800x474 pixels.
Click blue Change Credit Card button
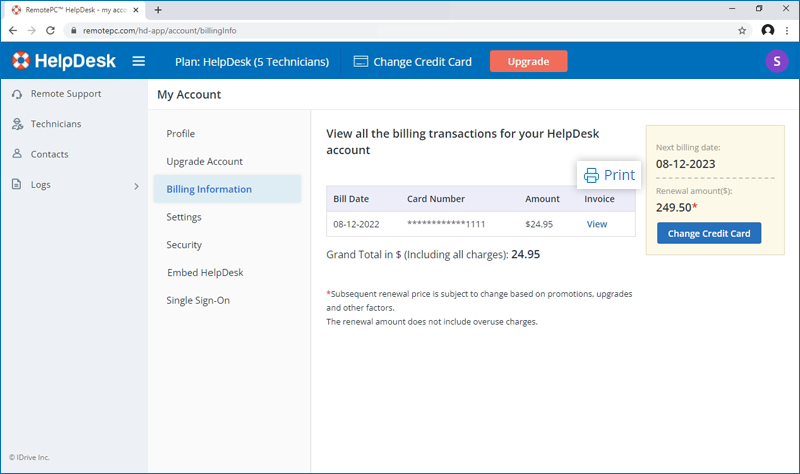click(709, 233)
